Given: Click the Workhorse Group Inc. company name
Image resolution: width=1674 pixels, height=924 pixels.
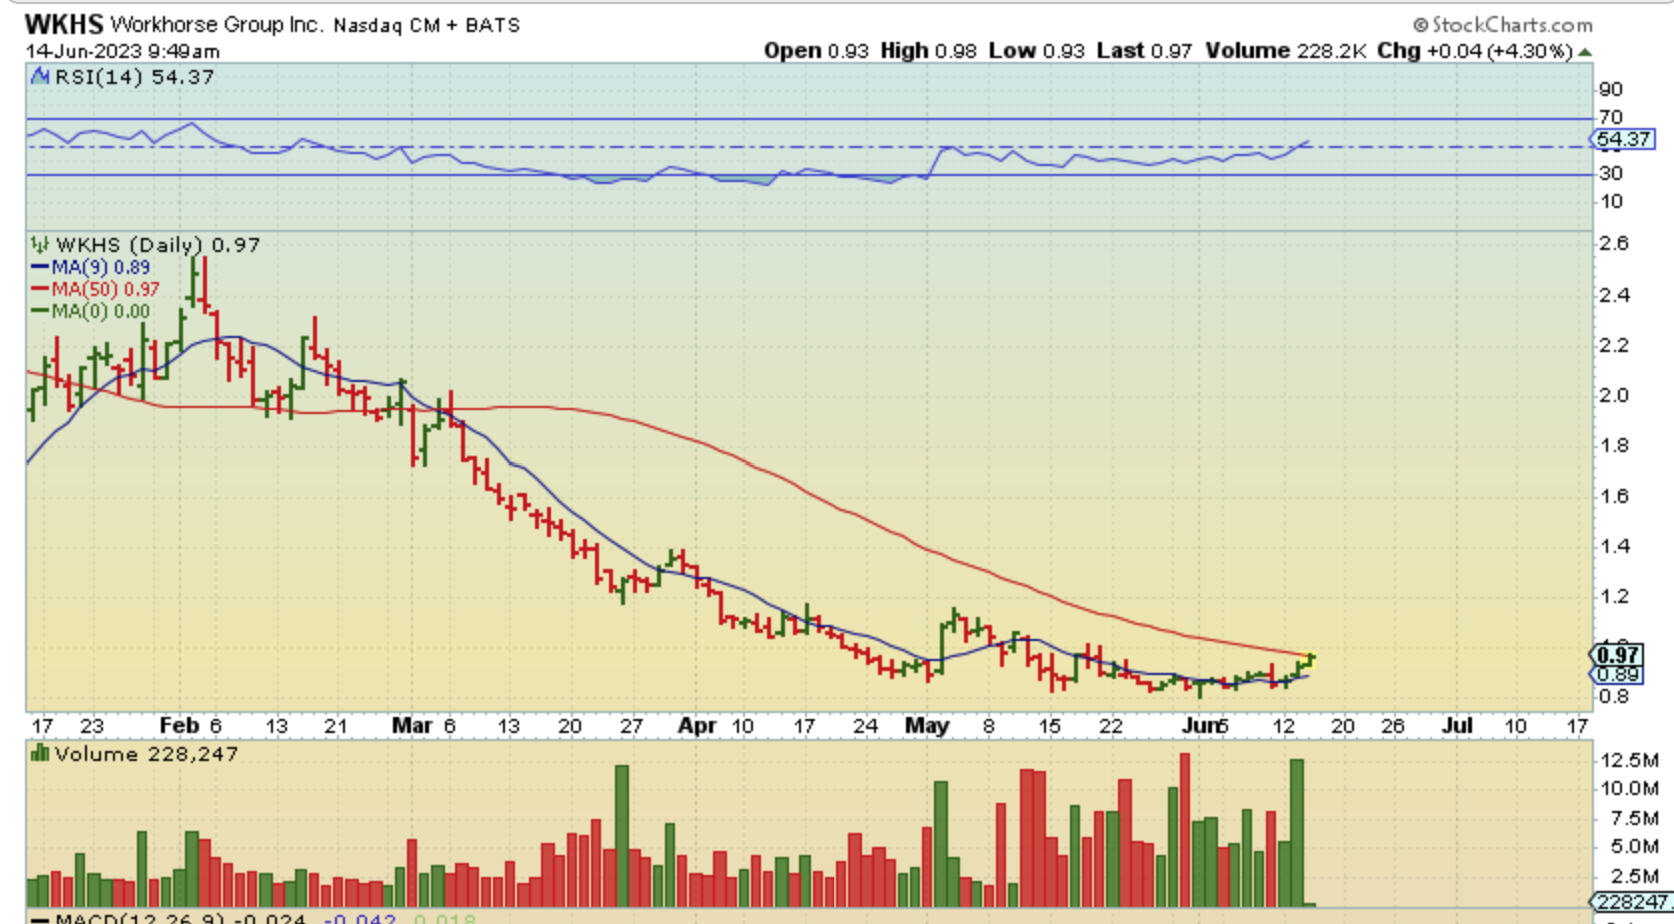Looking at the screenshot, I should [217, 24].
